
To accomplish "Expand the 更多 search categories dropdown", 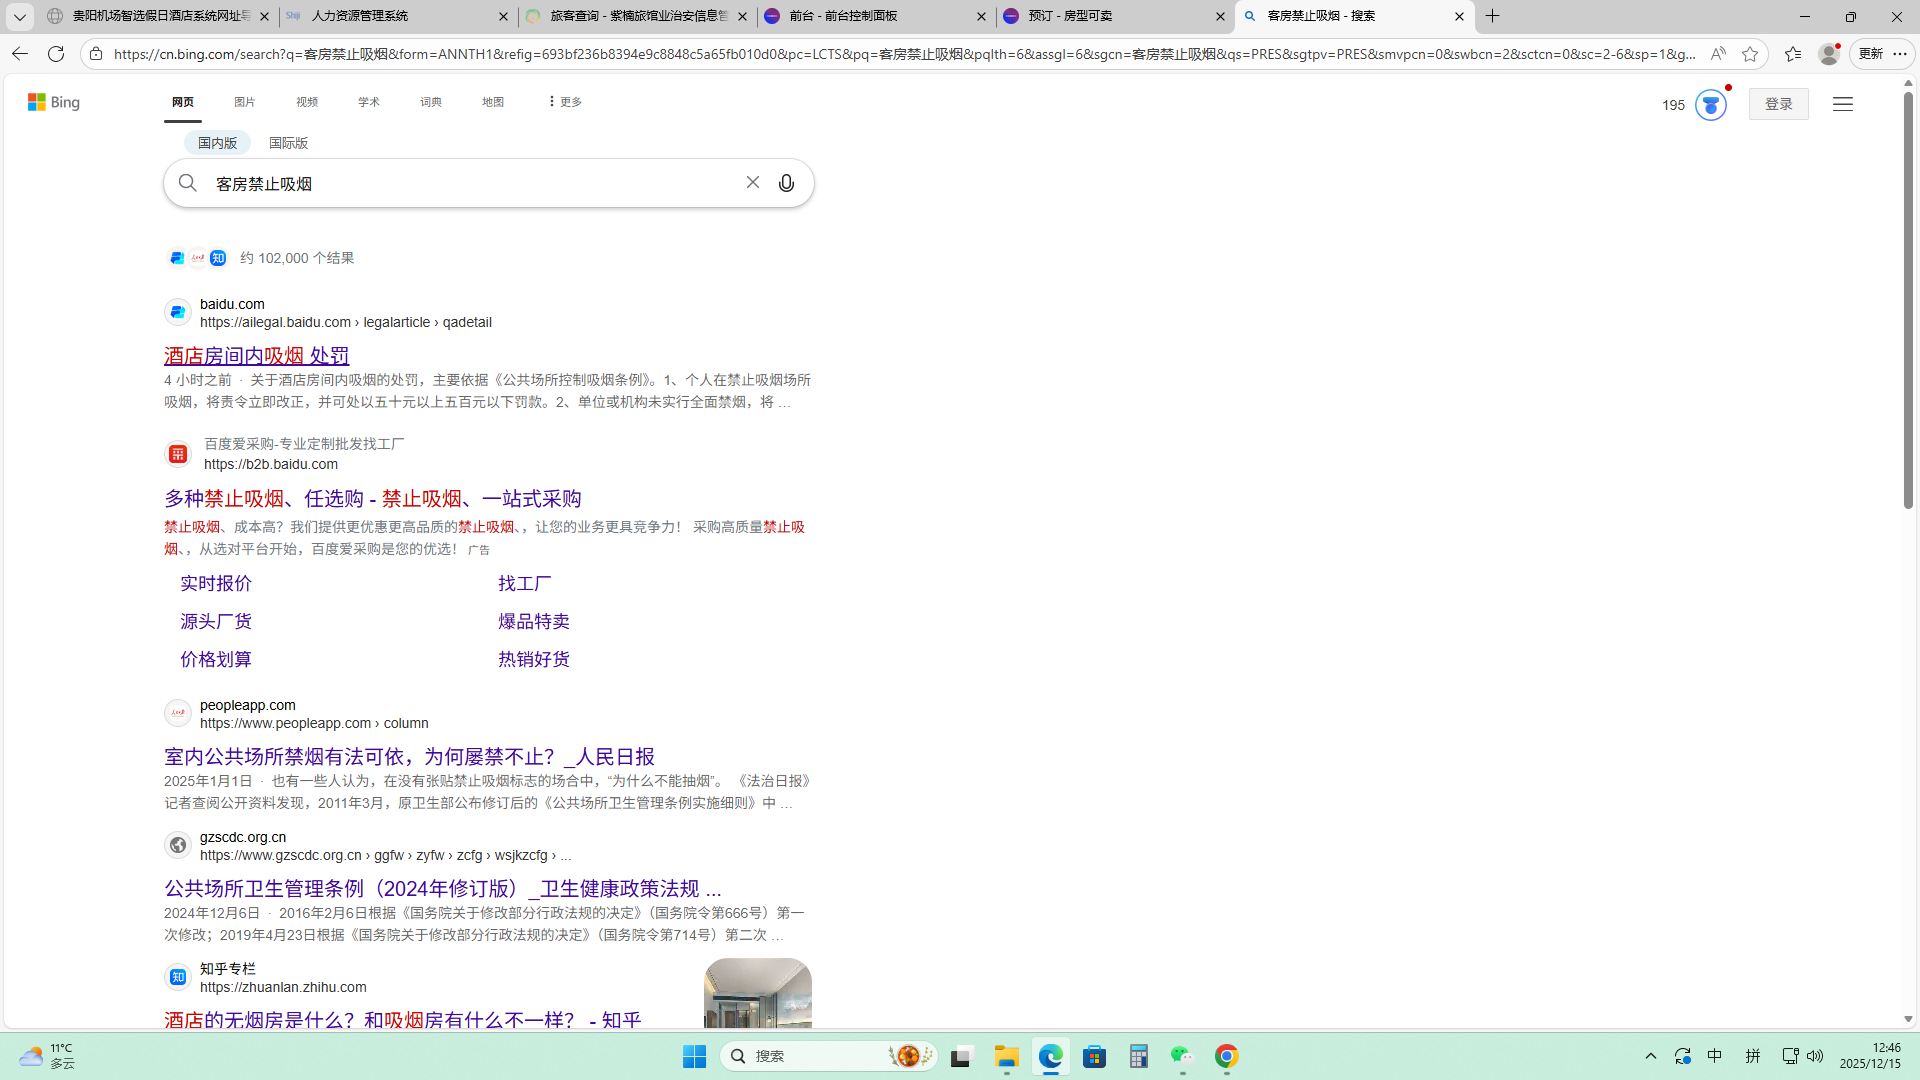I will pyautogui.click(x=565, y=102).
